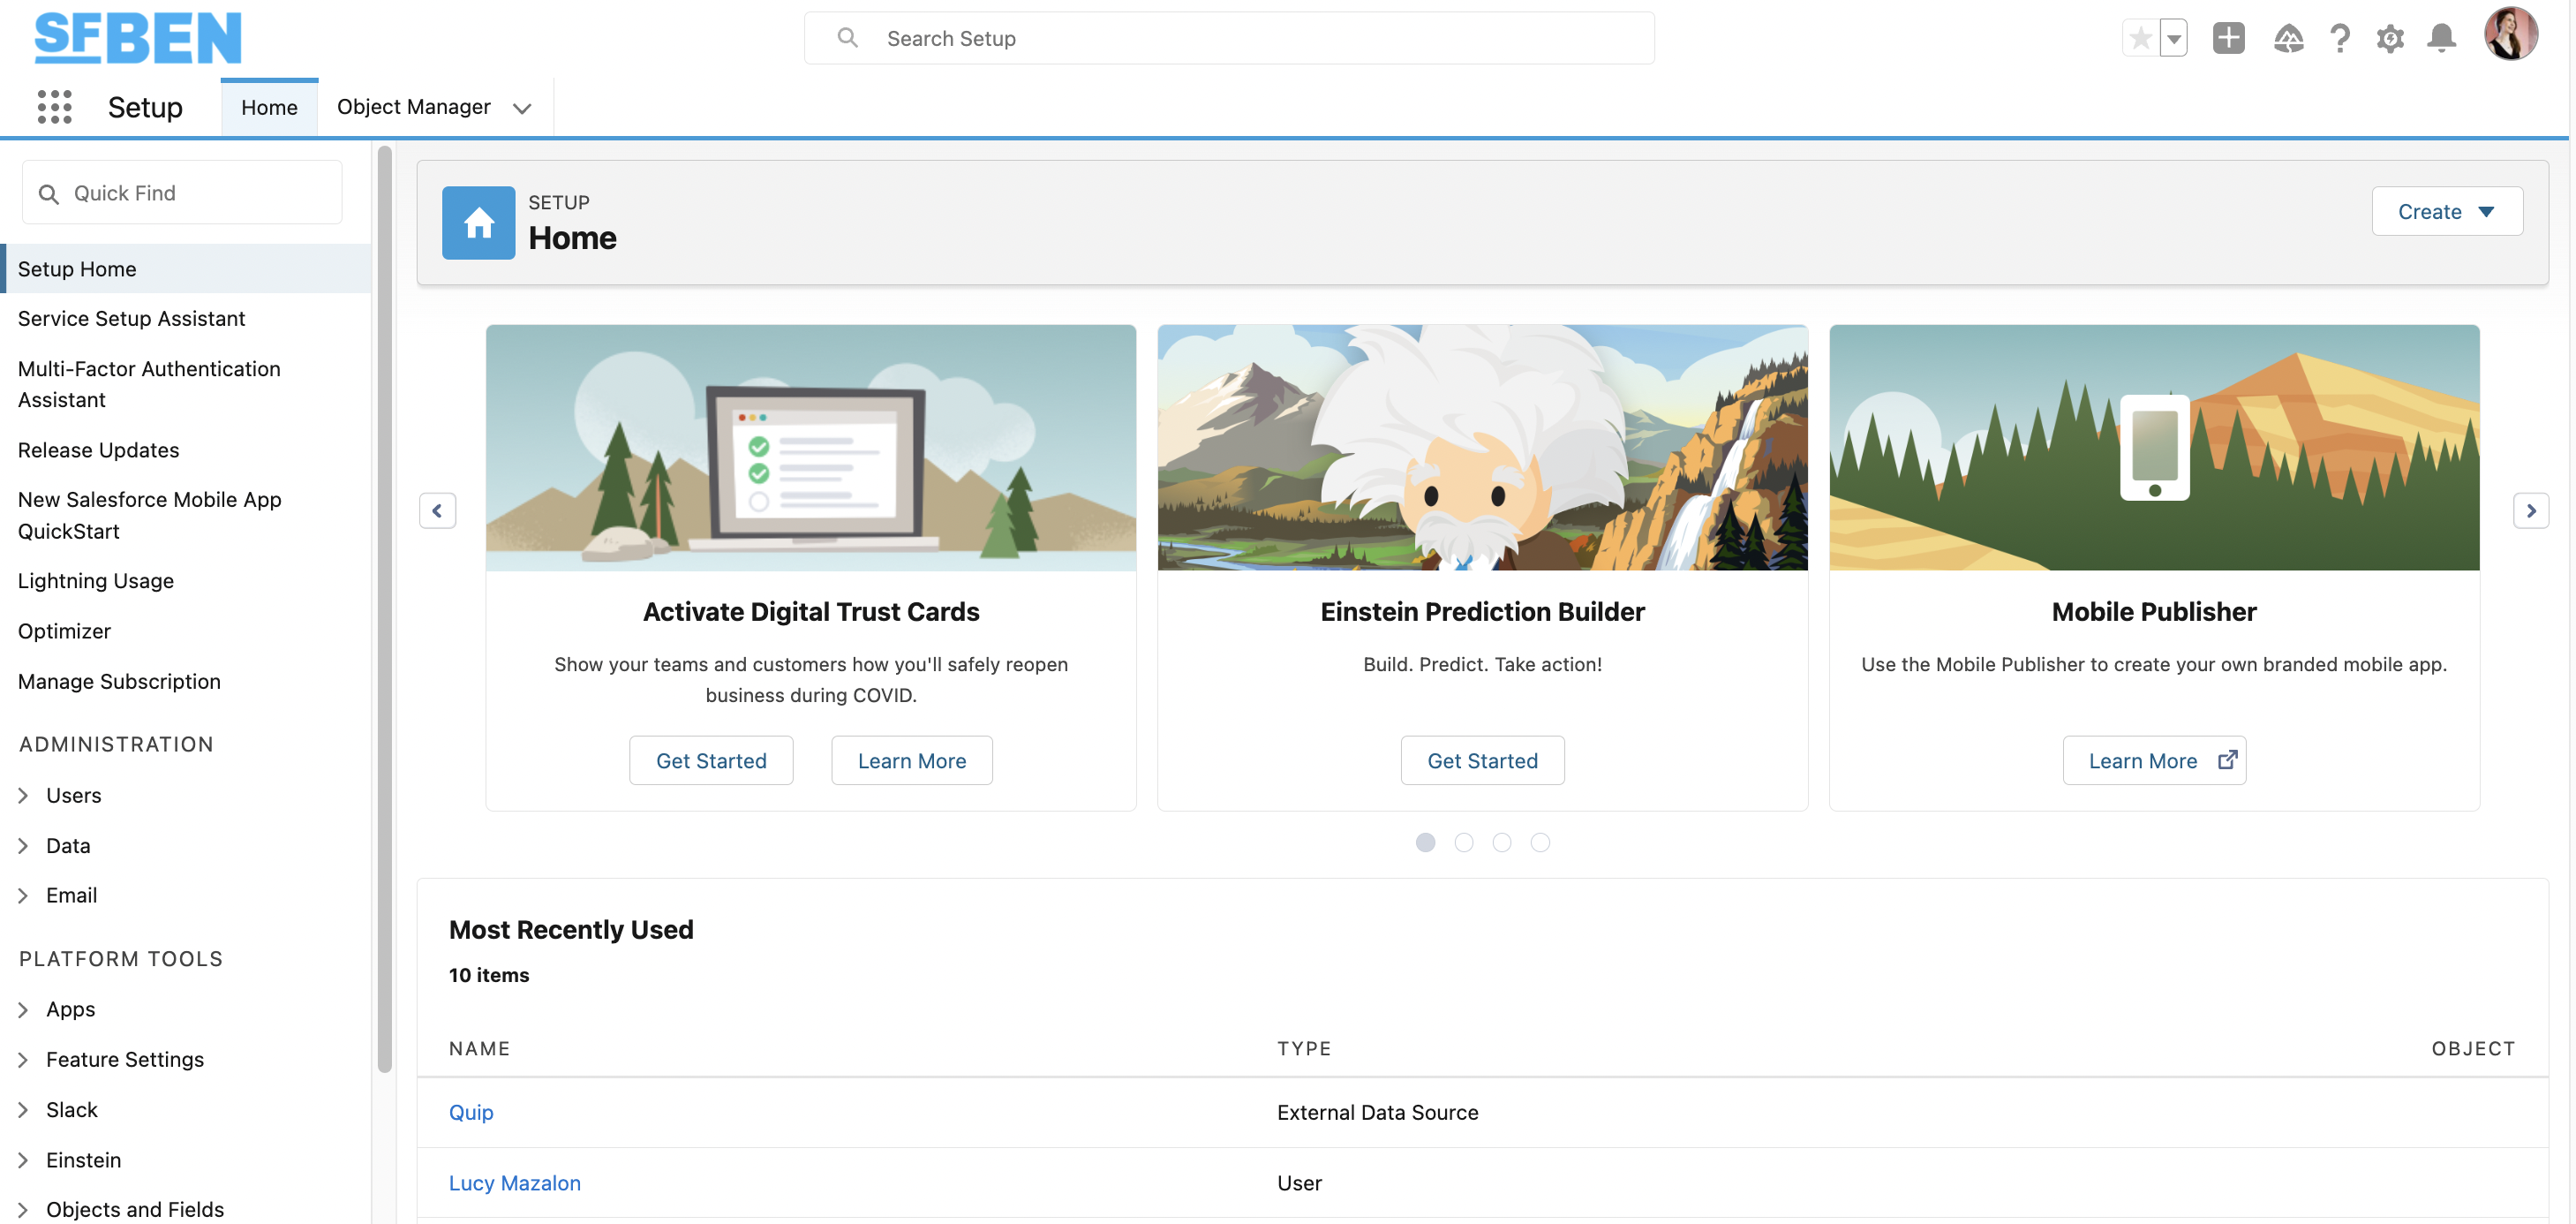Open Global Actions plus icon

click(2228, 38)
